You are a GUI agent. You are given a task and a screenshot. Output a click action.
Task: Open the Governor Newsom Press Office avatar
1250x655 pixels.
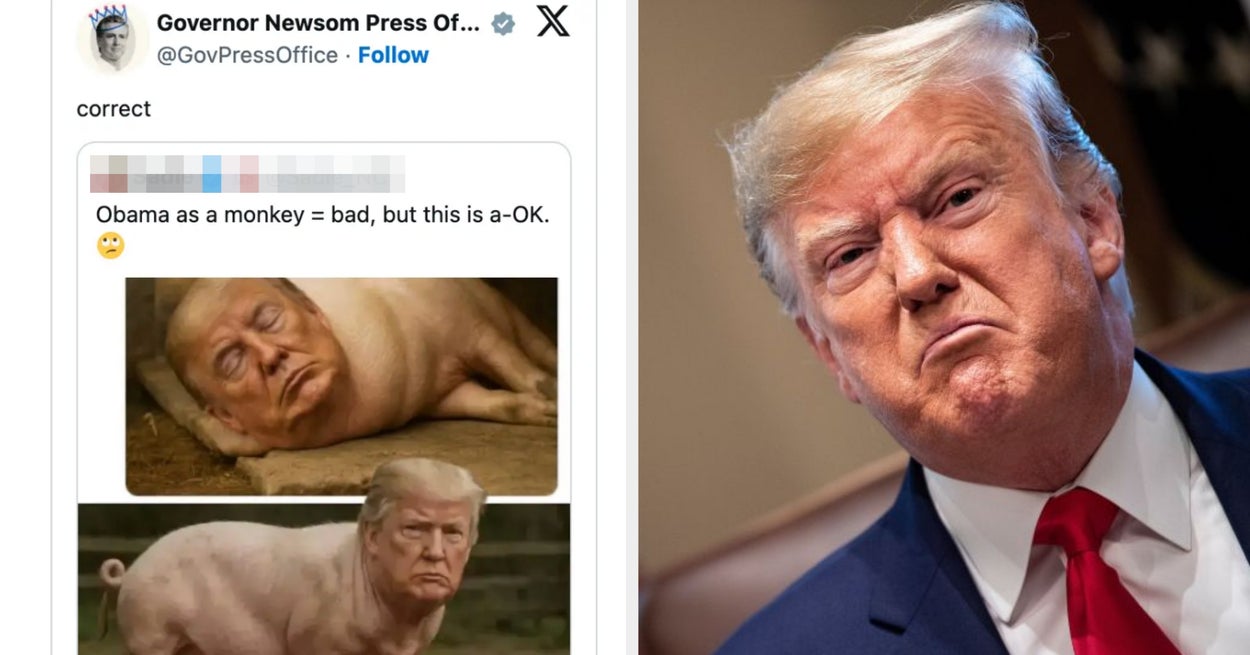pyautogui.click(x=112, y=38)
